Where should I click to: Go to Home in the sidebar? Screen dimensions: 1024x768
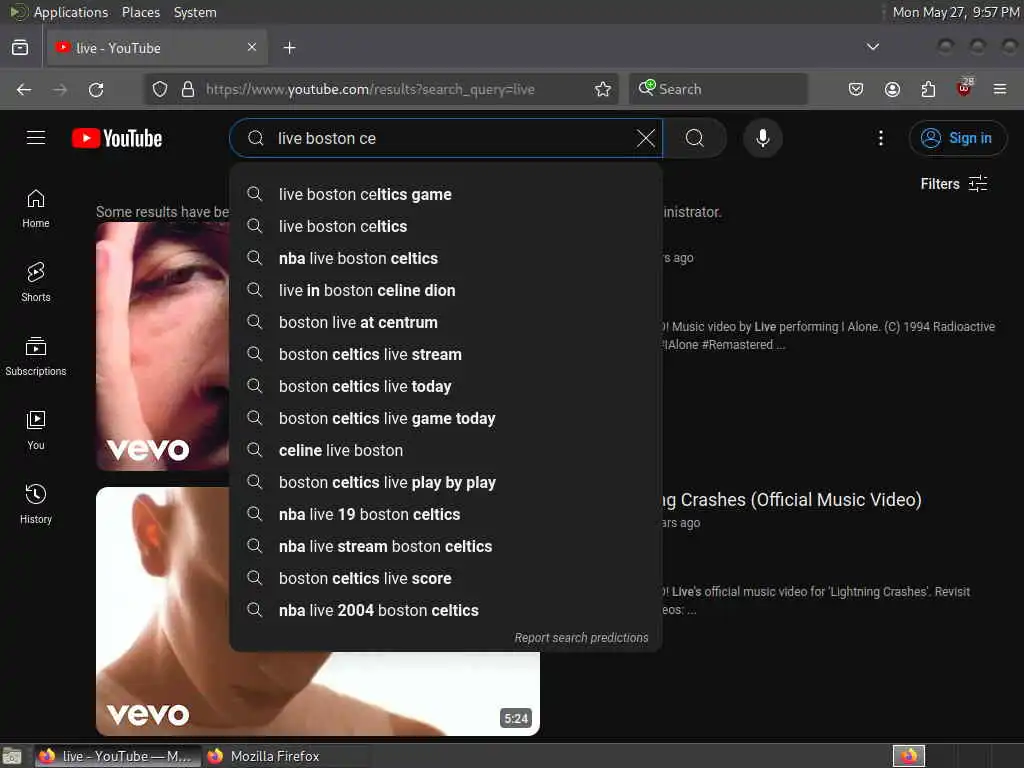pos(36,209)
